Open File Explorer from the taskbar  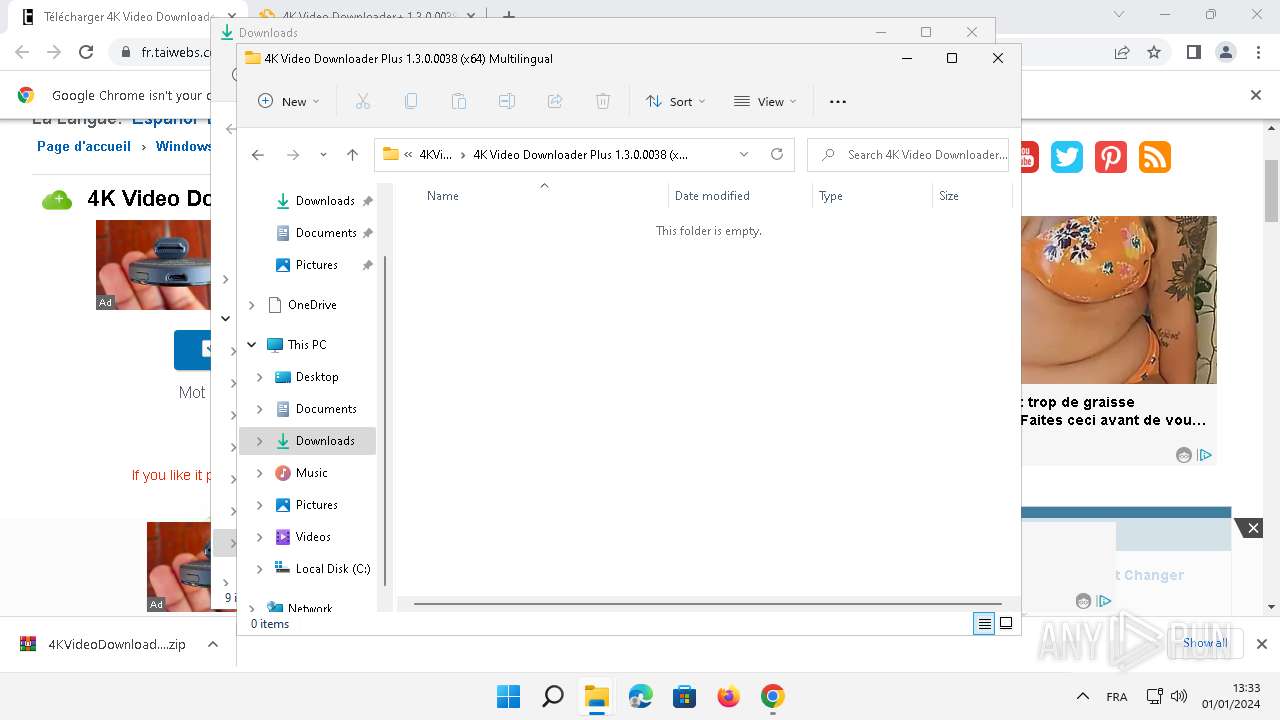point(597,696)
